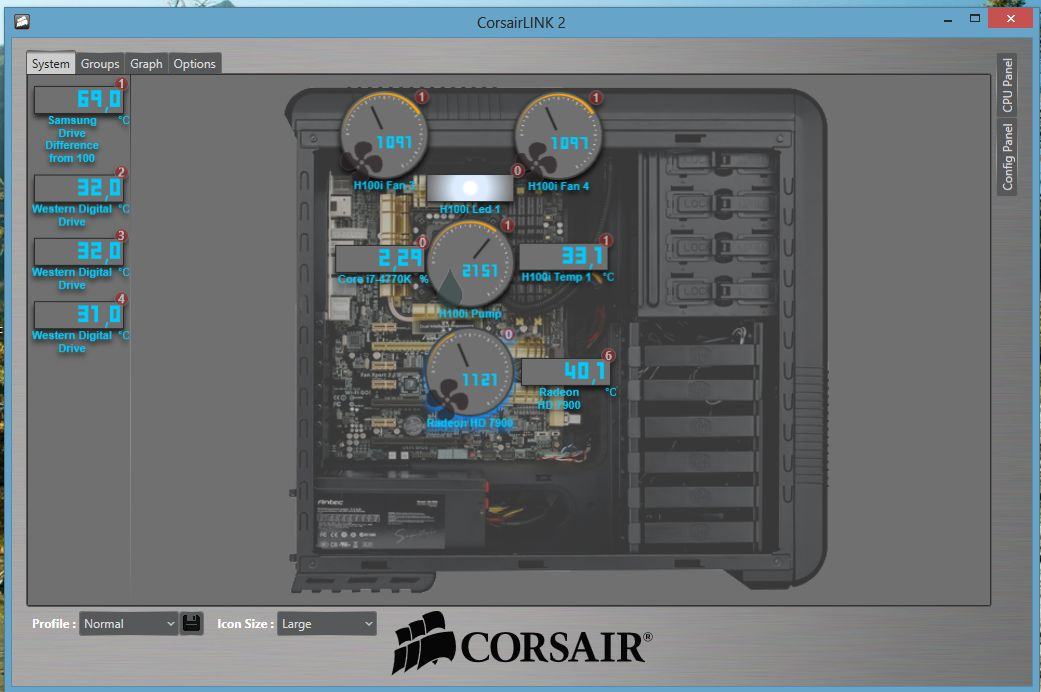This screenshot has height=692, width=1041.
Task: Click the H100i Pump label
Action: [470, 313]
